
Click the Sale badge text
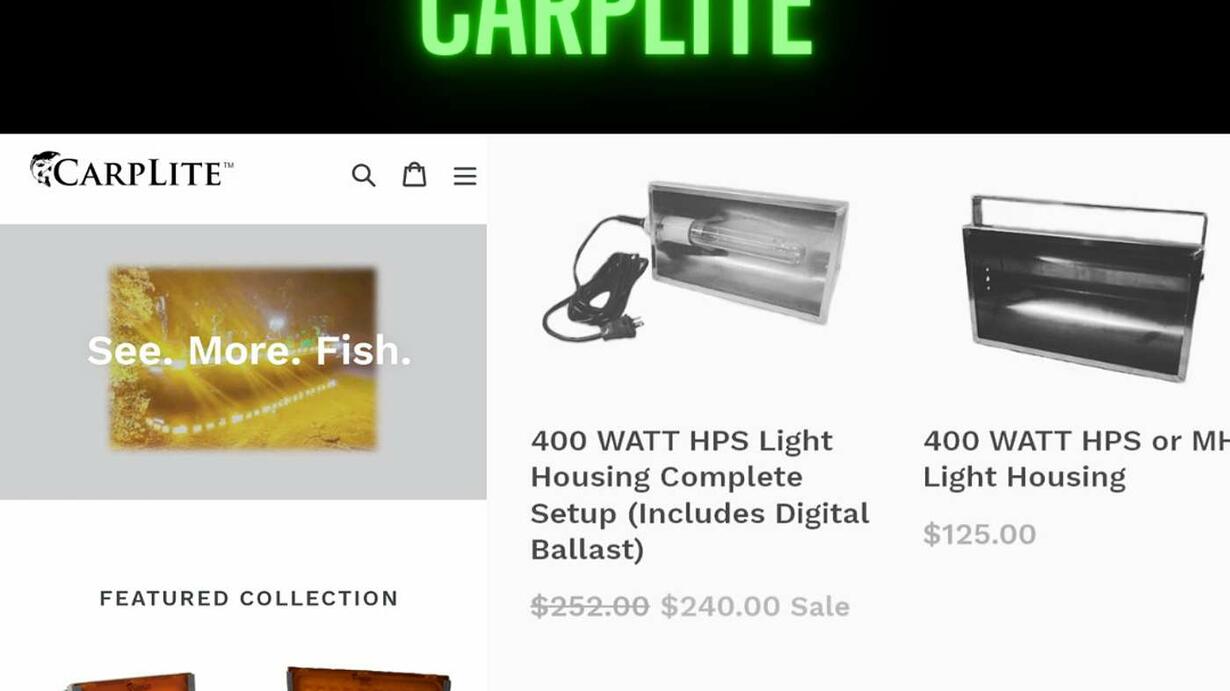click(x=820, y=606)
